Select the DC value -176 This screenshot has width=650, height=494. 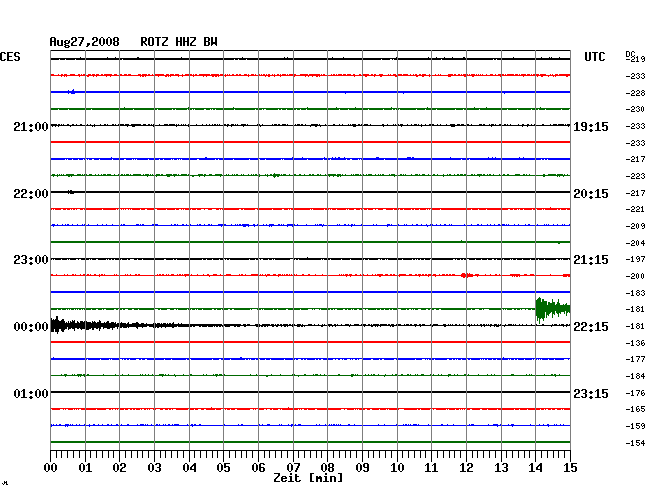(635, 393)
